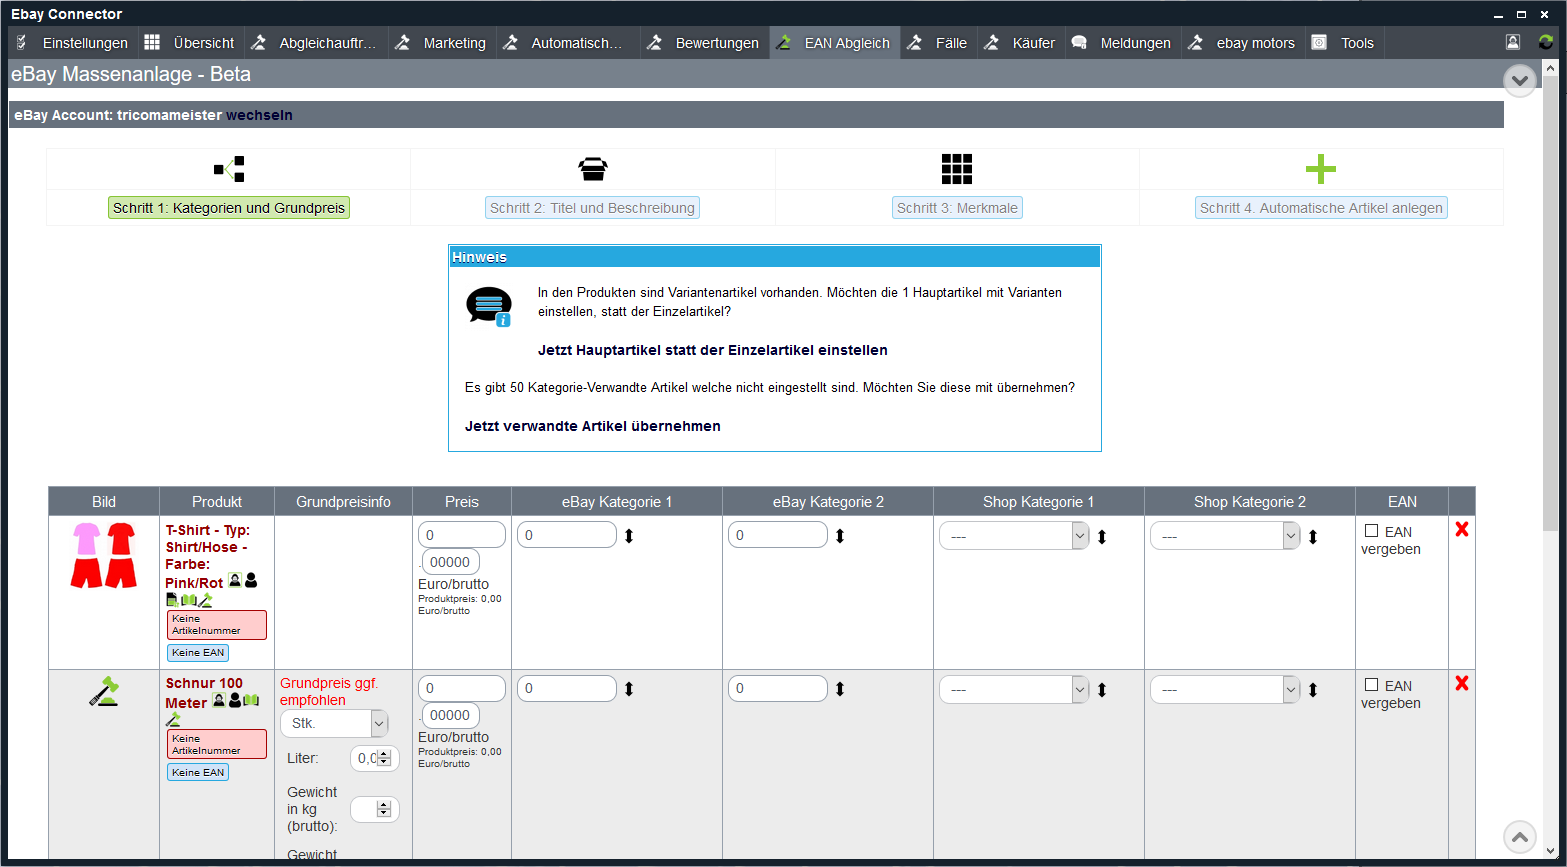
Task: Go to Schritt 4. Automatische Artikel anlegen
Action: point(1321,208)
